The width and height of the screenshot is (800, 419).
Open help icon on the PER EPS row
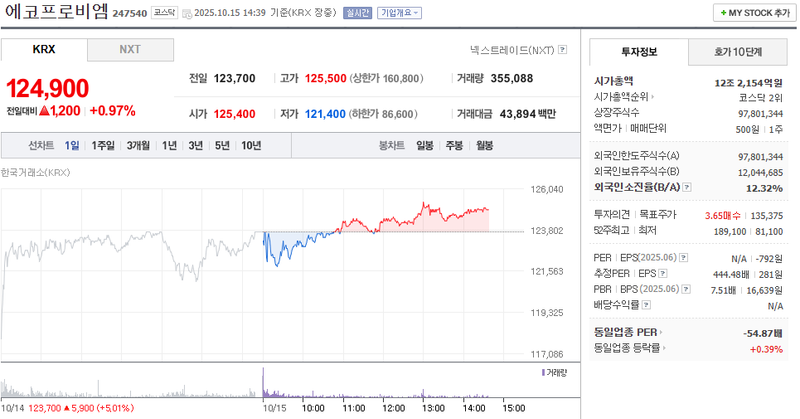click(x=684, y=258)
